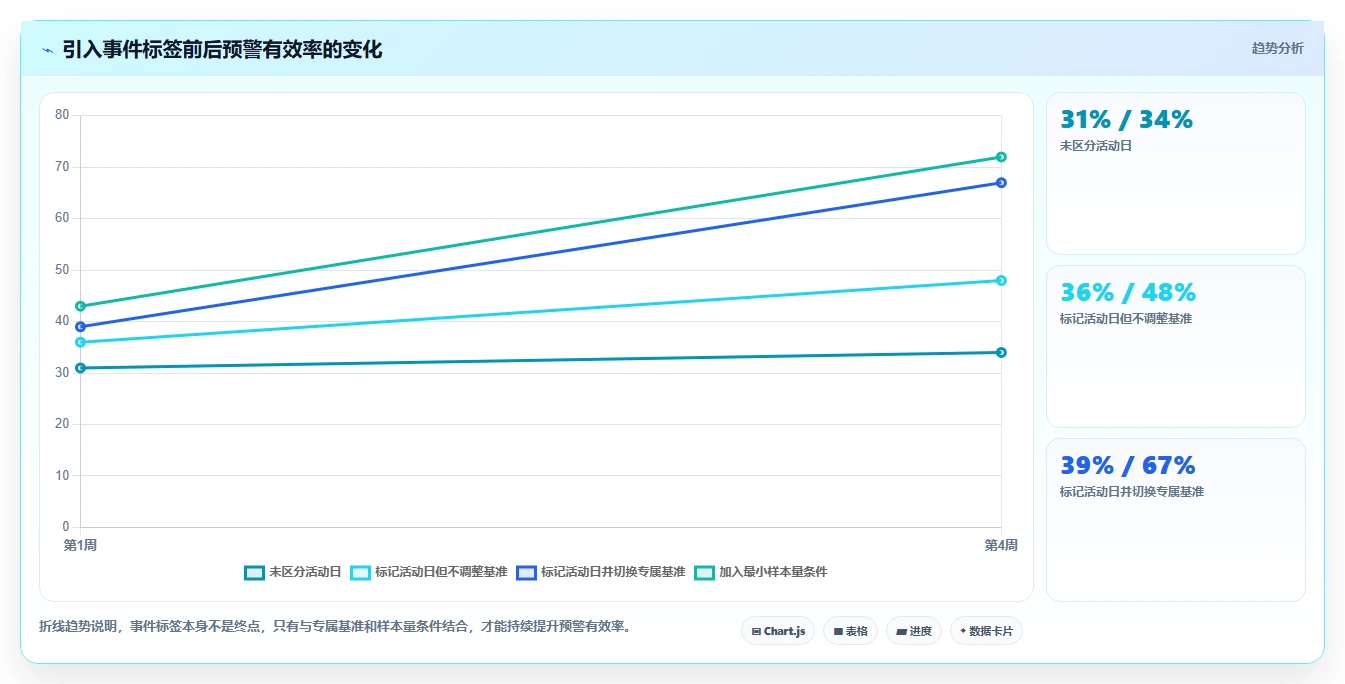The width and height of the screenshot is (1345, 684).
Task: Click the 31% / 34% card value
Action: pyautogui.click(x=1126, y=120)
